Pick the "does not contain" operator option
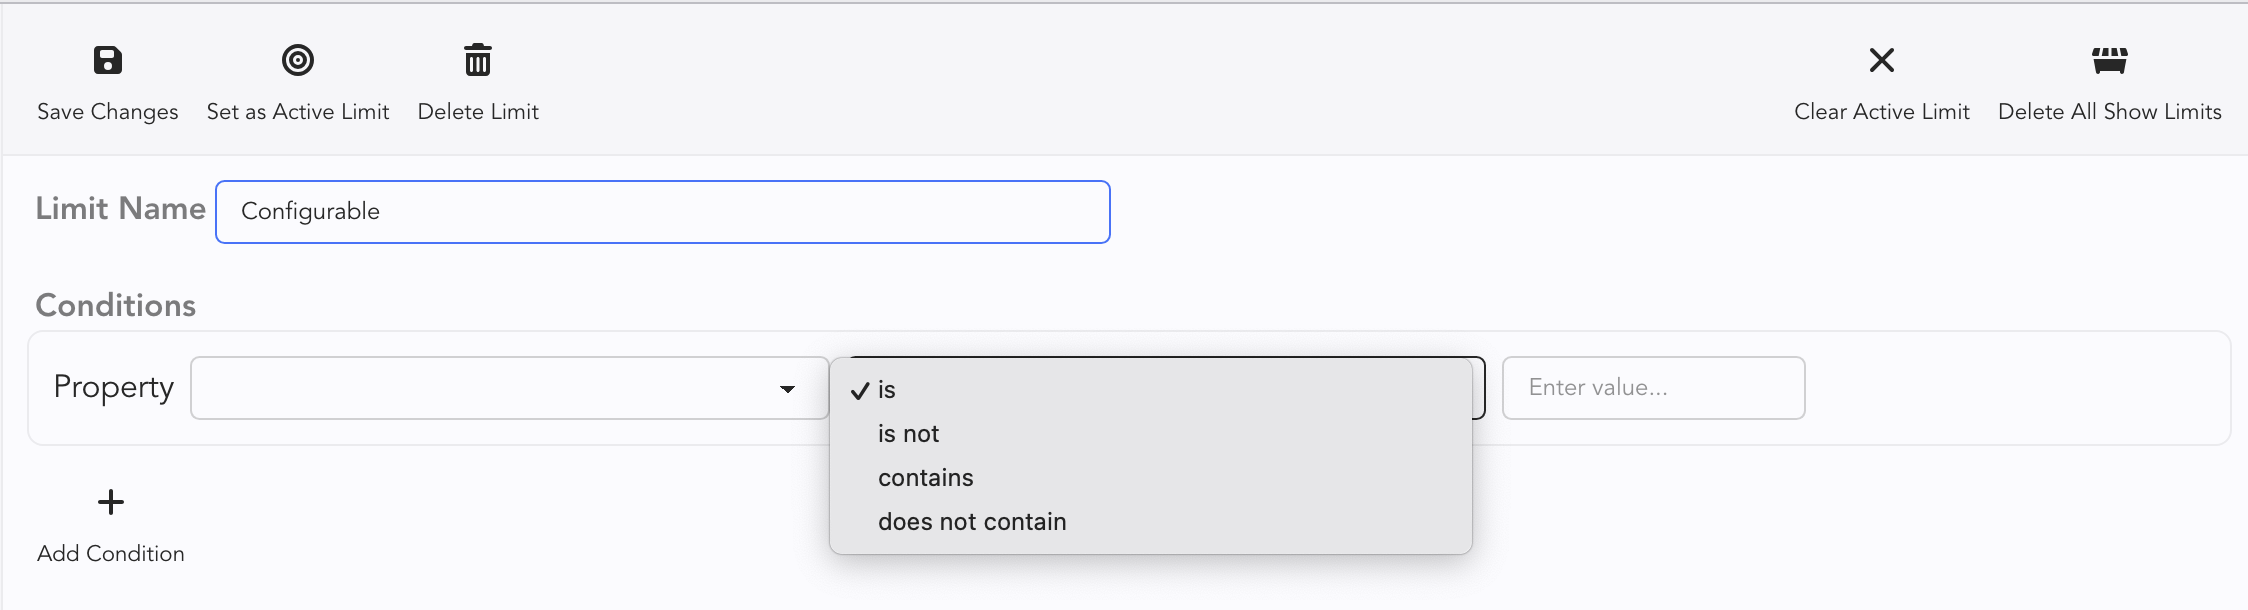This screenshot has height=610, width=2248. 972,522
